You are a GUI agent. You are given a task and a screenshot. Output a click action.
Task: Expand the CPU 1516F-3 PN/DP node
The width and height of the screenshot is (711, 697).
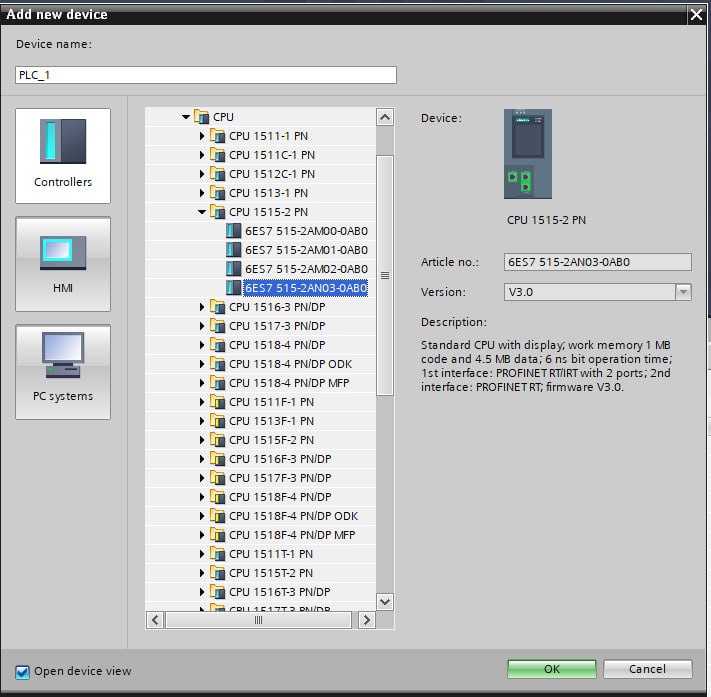click(202, 460)
